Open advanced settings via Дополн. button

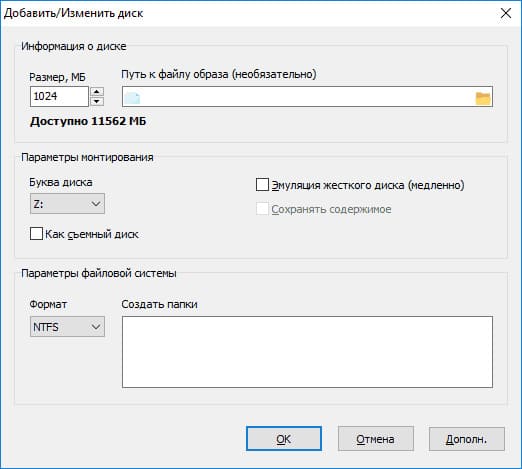(467, 439)
